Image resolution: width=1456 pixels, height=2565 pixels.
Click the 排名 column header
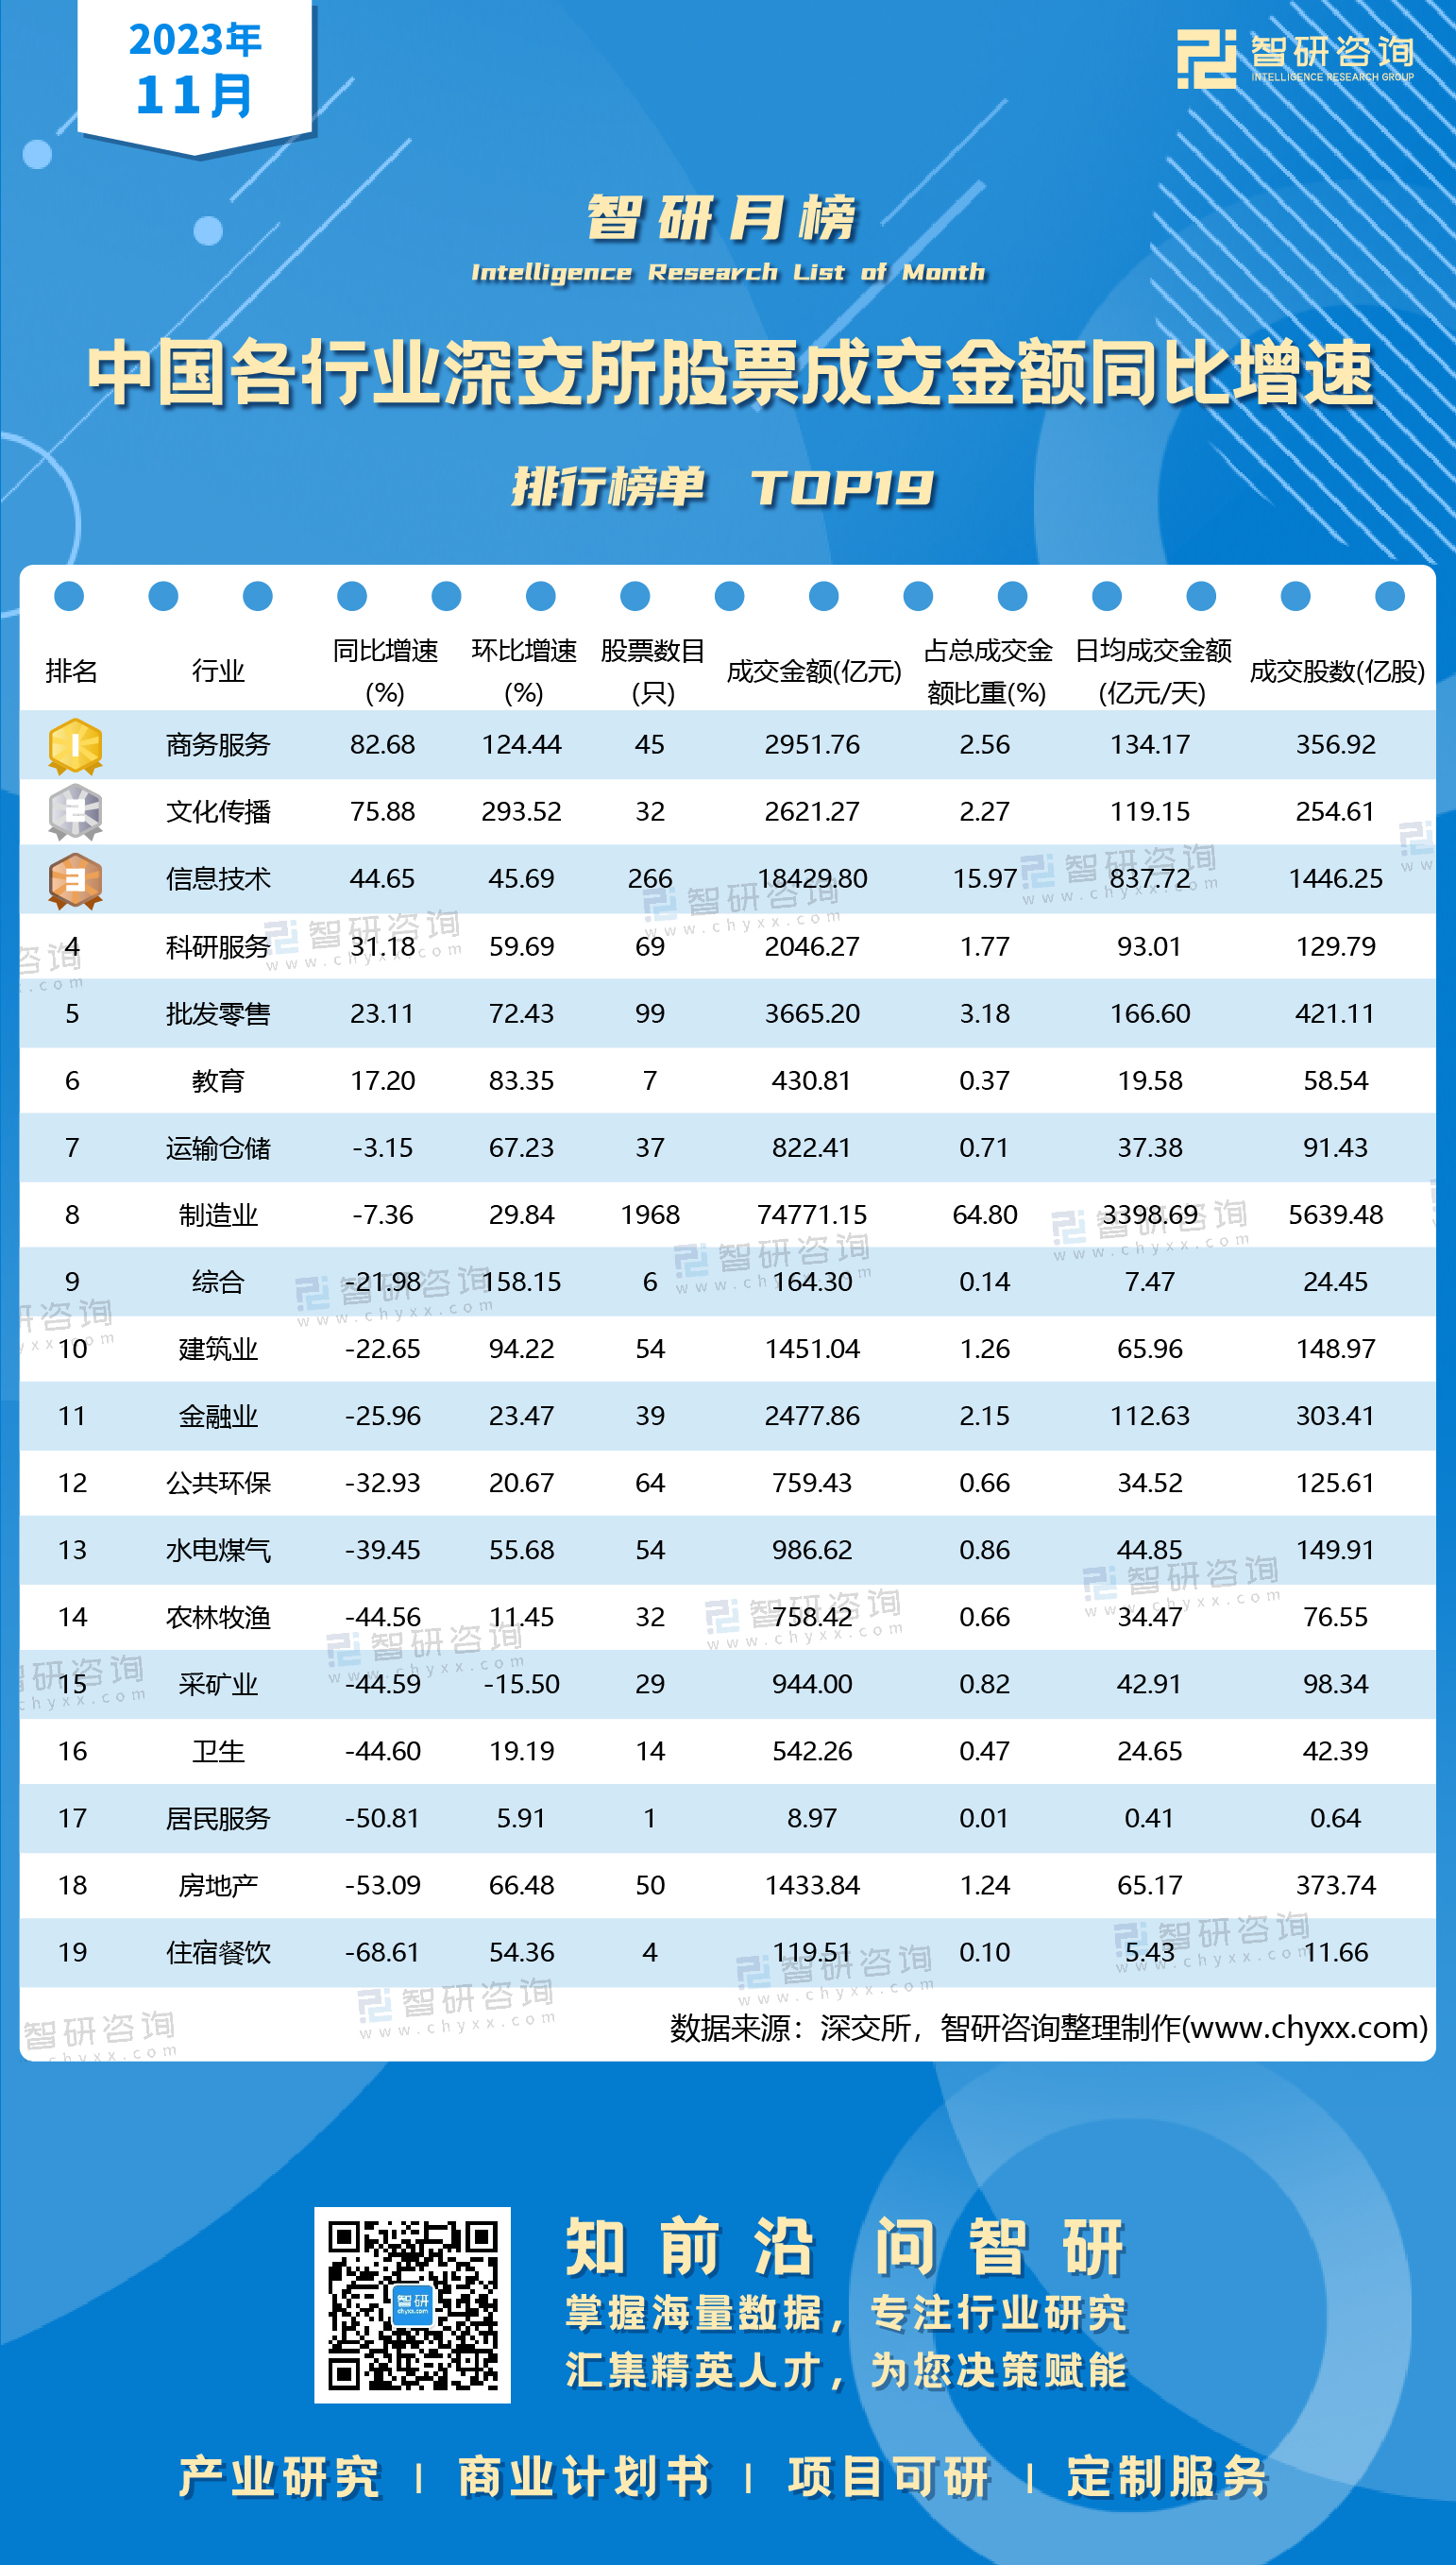(72, 671)
